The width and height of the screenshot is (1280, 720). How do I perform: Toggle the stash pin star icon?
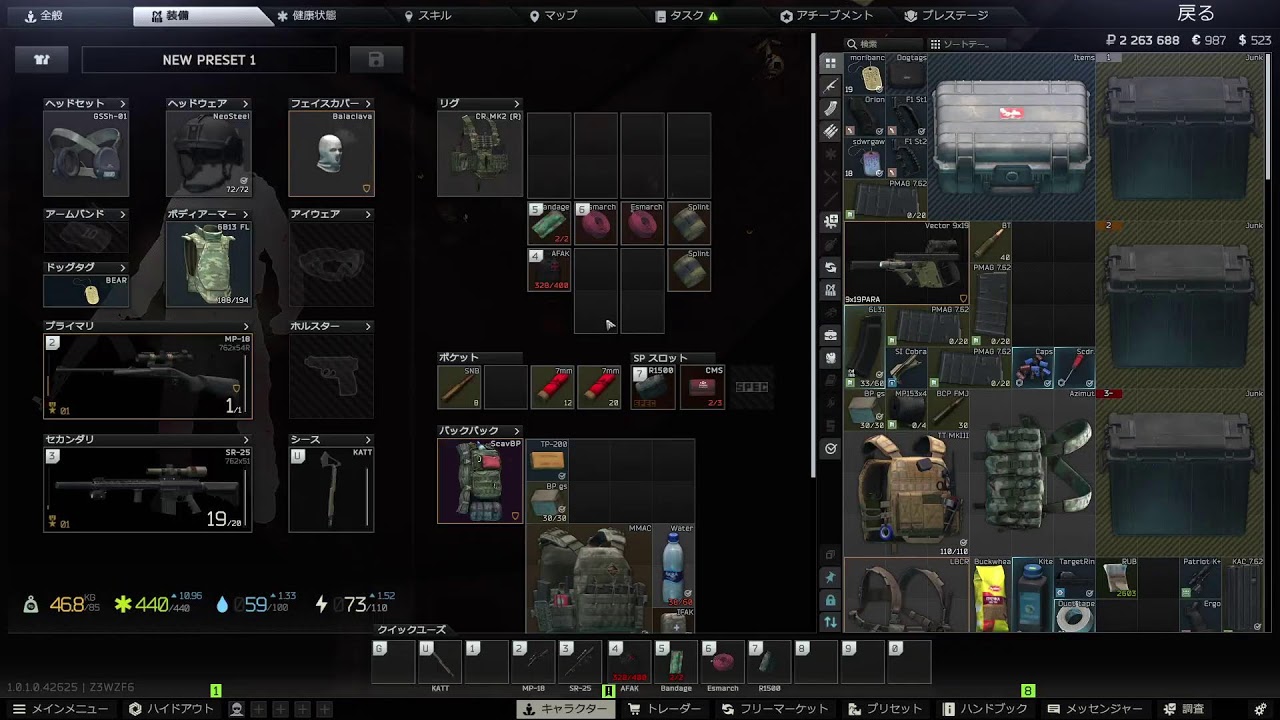830,577
